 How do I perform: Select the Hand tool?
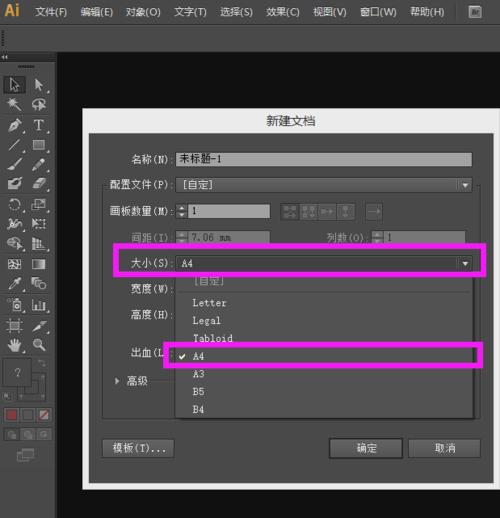(x=14, y=345)
